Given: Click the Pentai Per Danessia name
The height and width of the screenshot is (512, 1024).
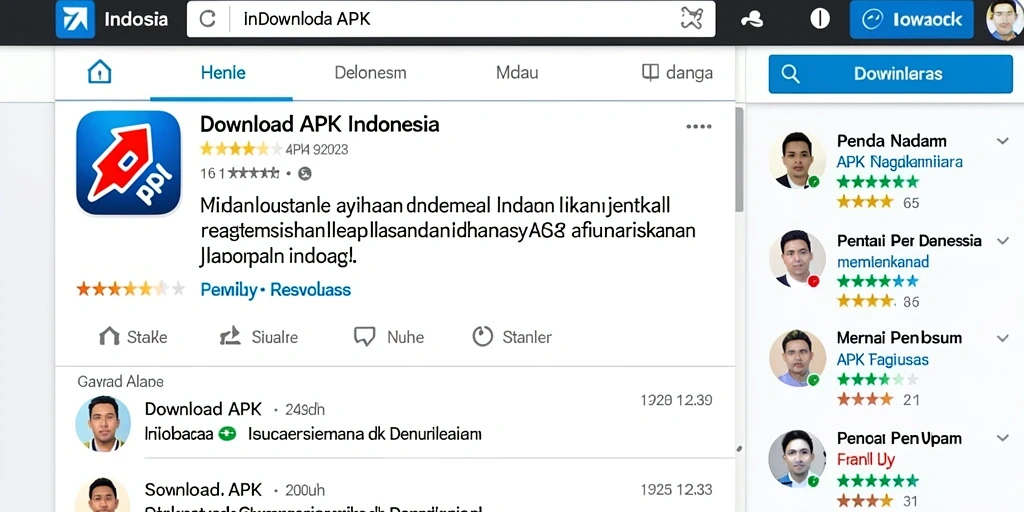Looking at the screenshot, I should [909, 240].
